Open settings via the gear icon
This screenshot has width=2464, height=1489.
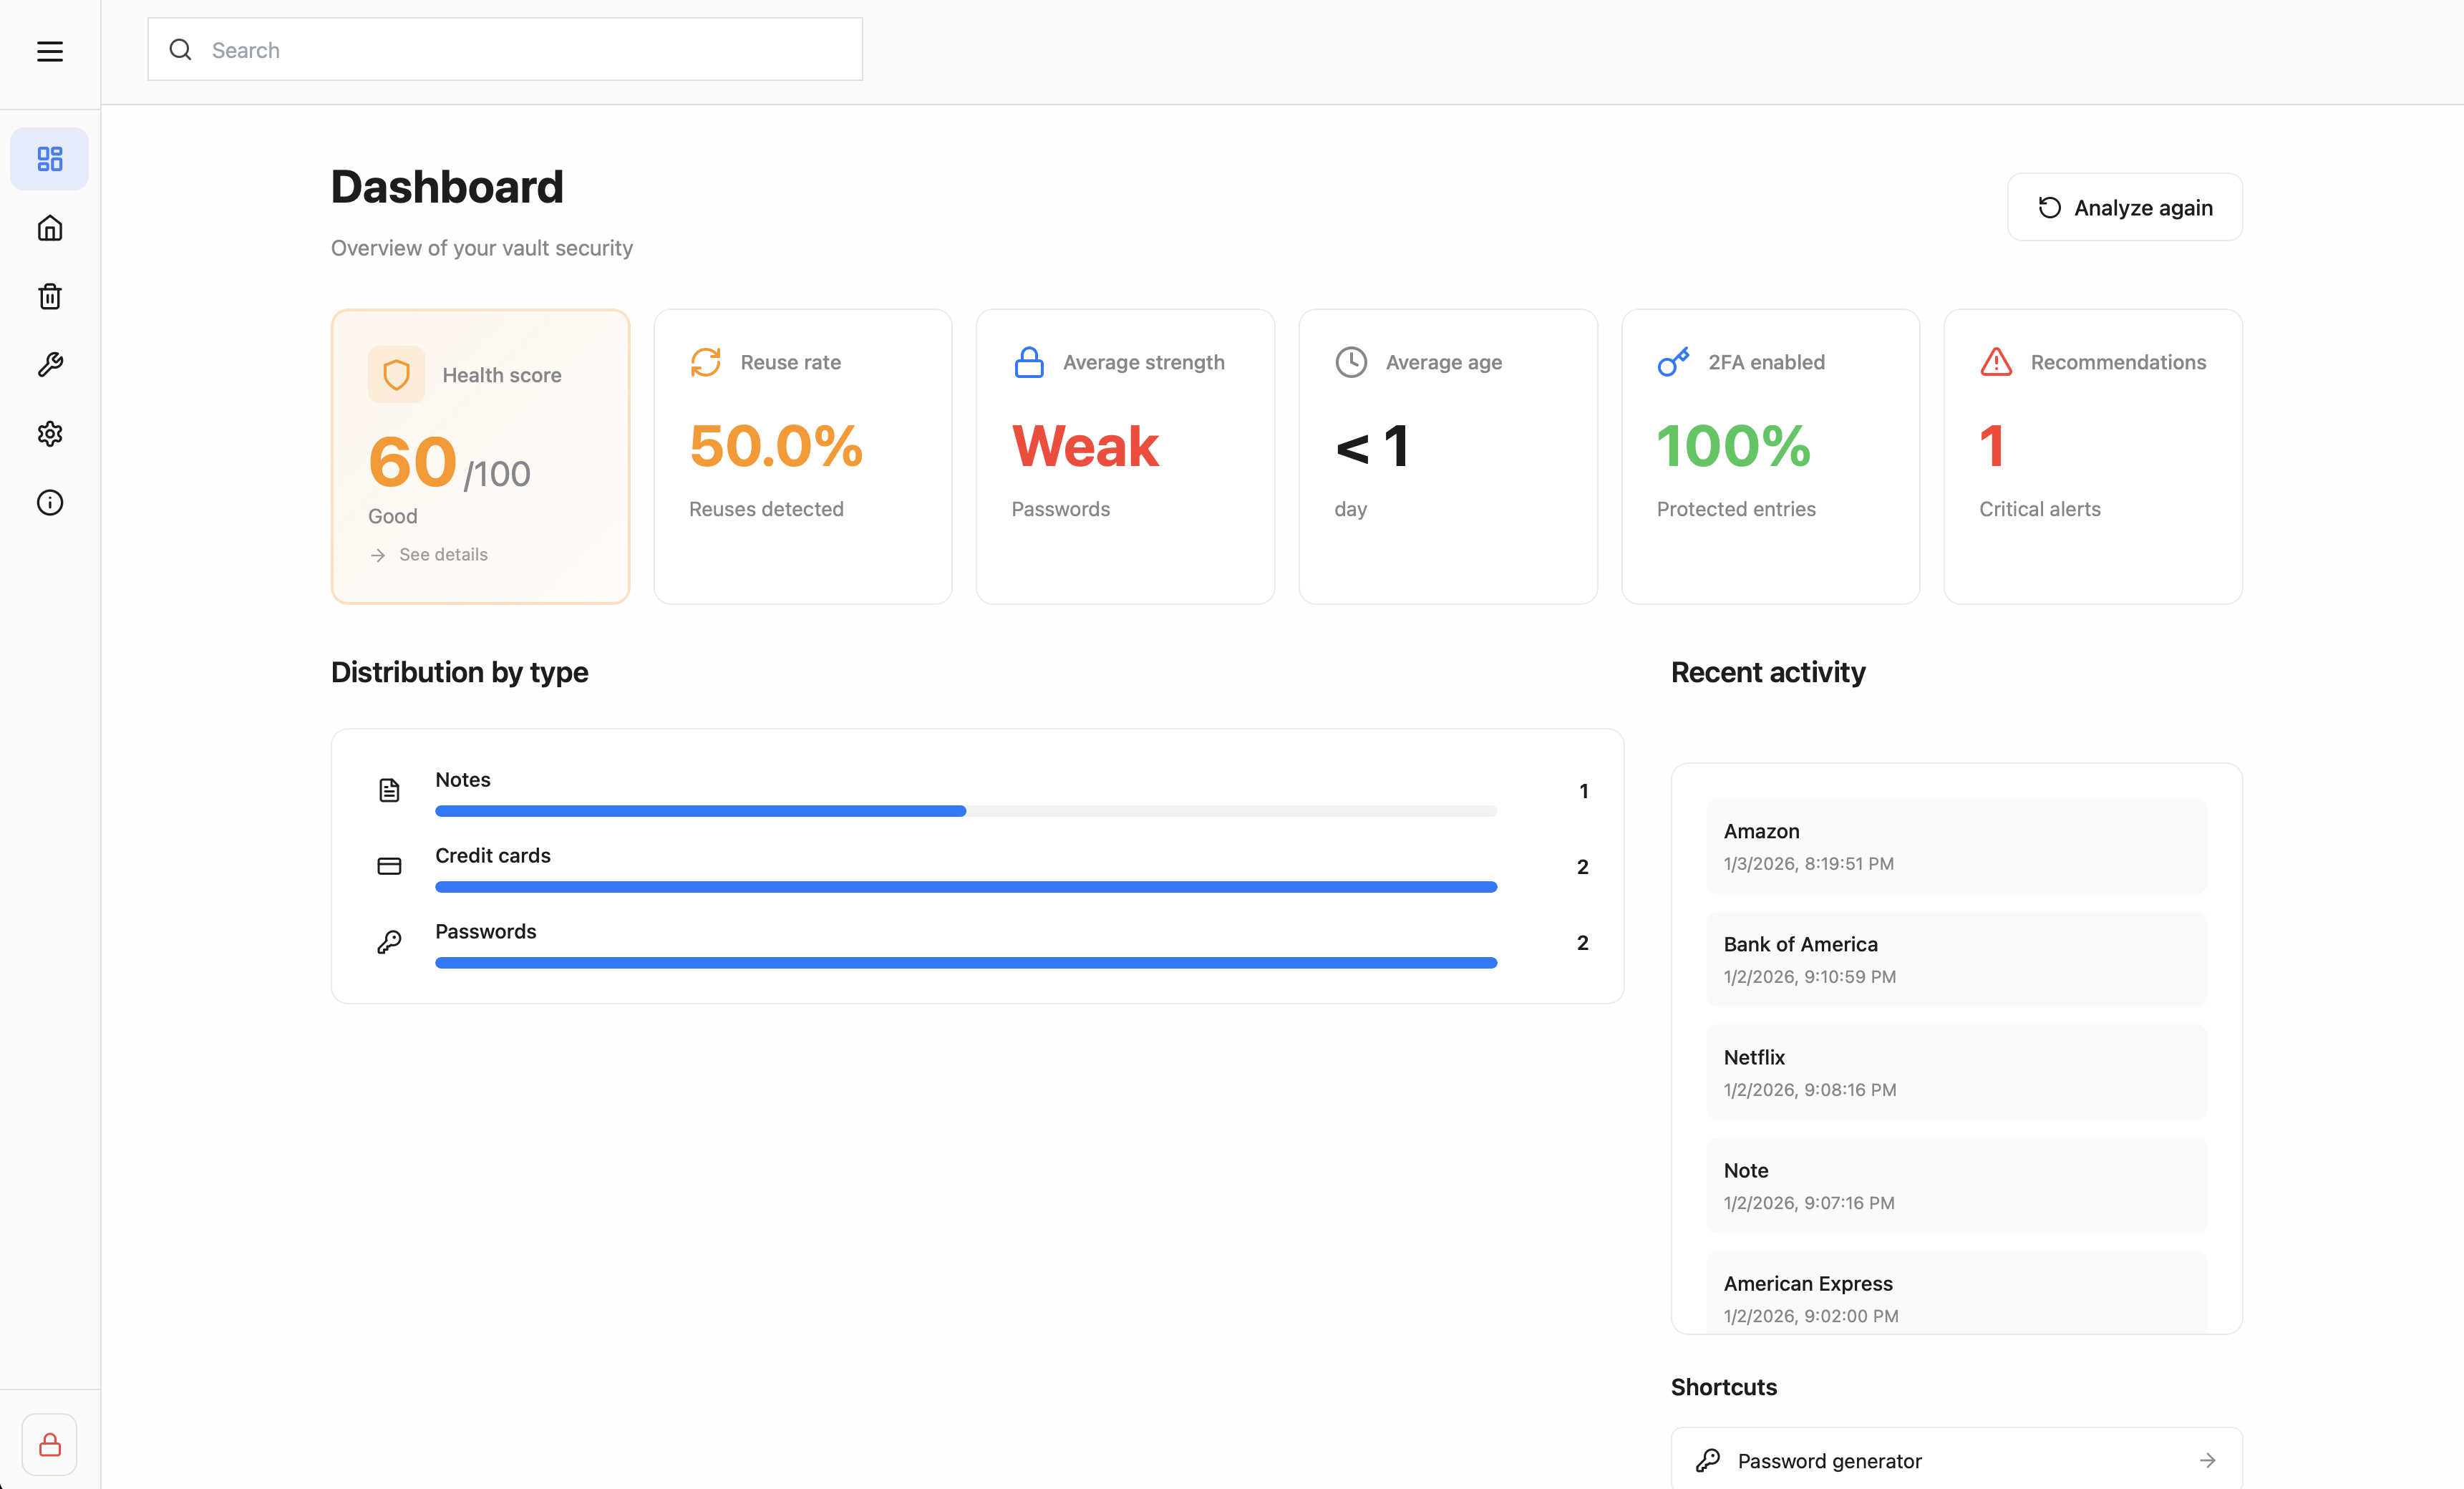click(x=50, y=434)
